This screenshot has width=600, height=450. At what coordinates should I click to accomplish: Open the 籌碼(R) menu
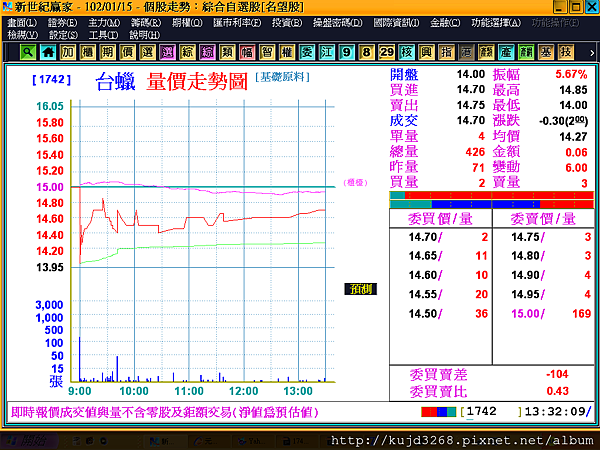click(x=146, y=23)
